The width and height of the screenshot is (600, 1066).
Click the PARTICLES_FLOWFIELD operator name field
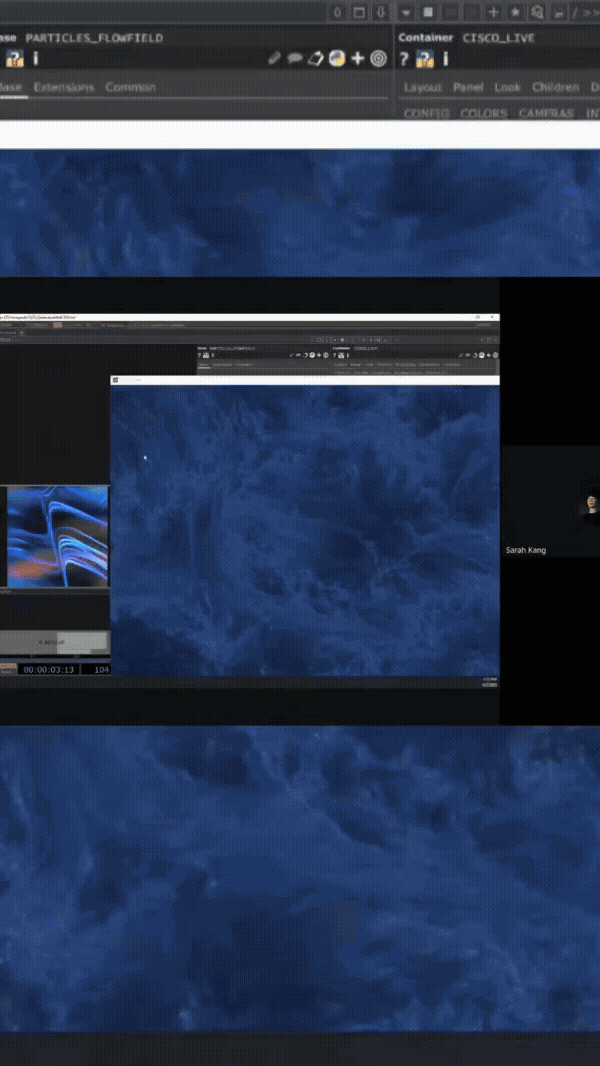point(94,38)
